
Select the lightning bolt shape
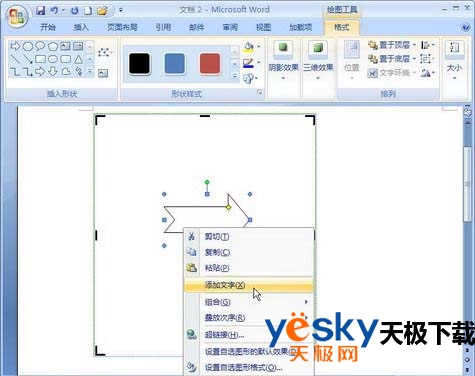pyautogui.click(x=78, y=72)
